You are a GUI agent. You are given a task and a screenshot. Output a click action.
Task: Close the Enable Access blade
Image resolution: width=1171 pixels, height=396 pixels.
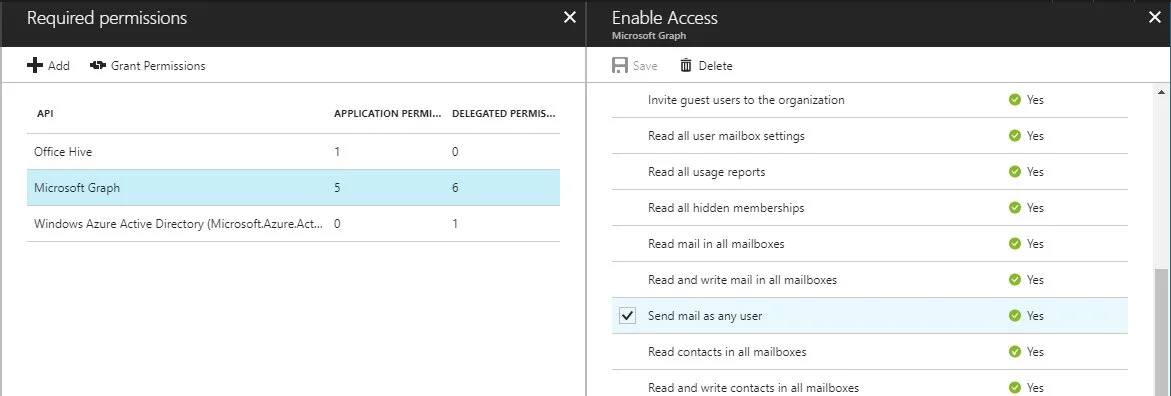(x=1155, y=17)
